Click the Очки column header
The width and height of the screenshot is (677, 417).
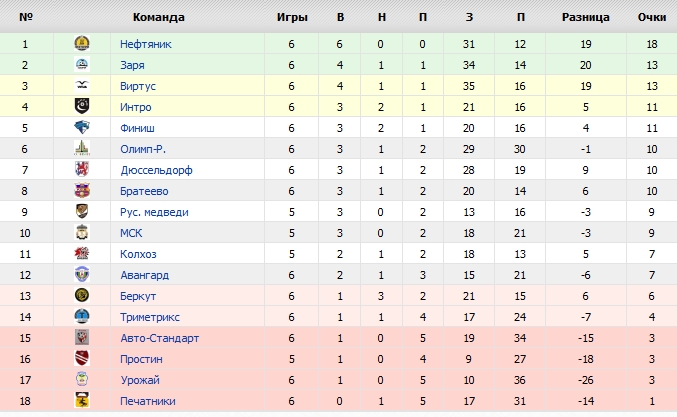pos(651,18)
